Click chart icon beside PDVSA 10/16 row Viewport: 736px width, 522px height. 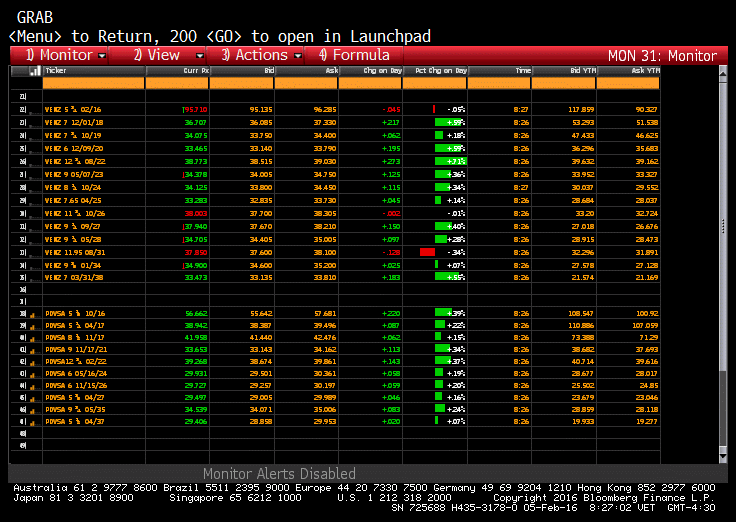[x=32, y=315]
